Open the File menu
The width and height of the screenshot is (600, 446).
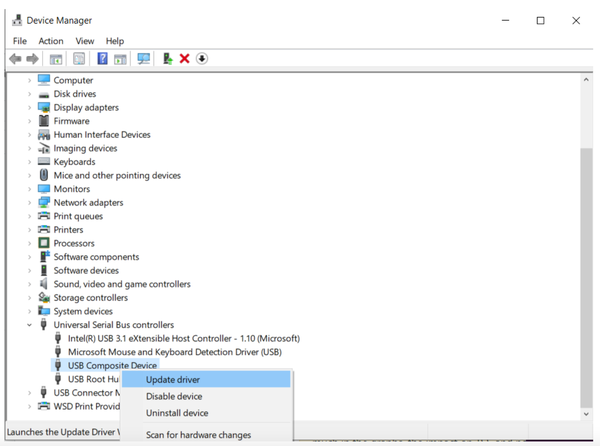(20, 41)
